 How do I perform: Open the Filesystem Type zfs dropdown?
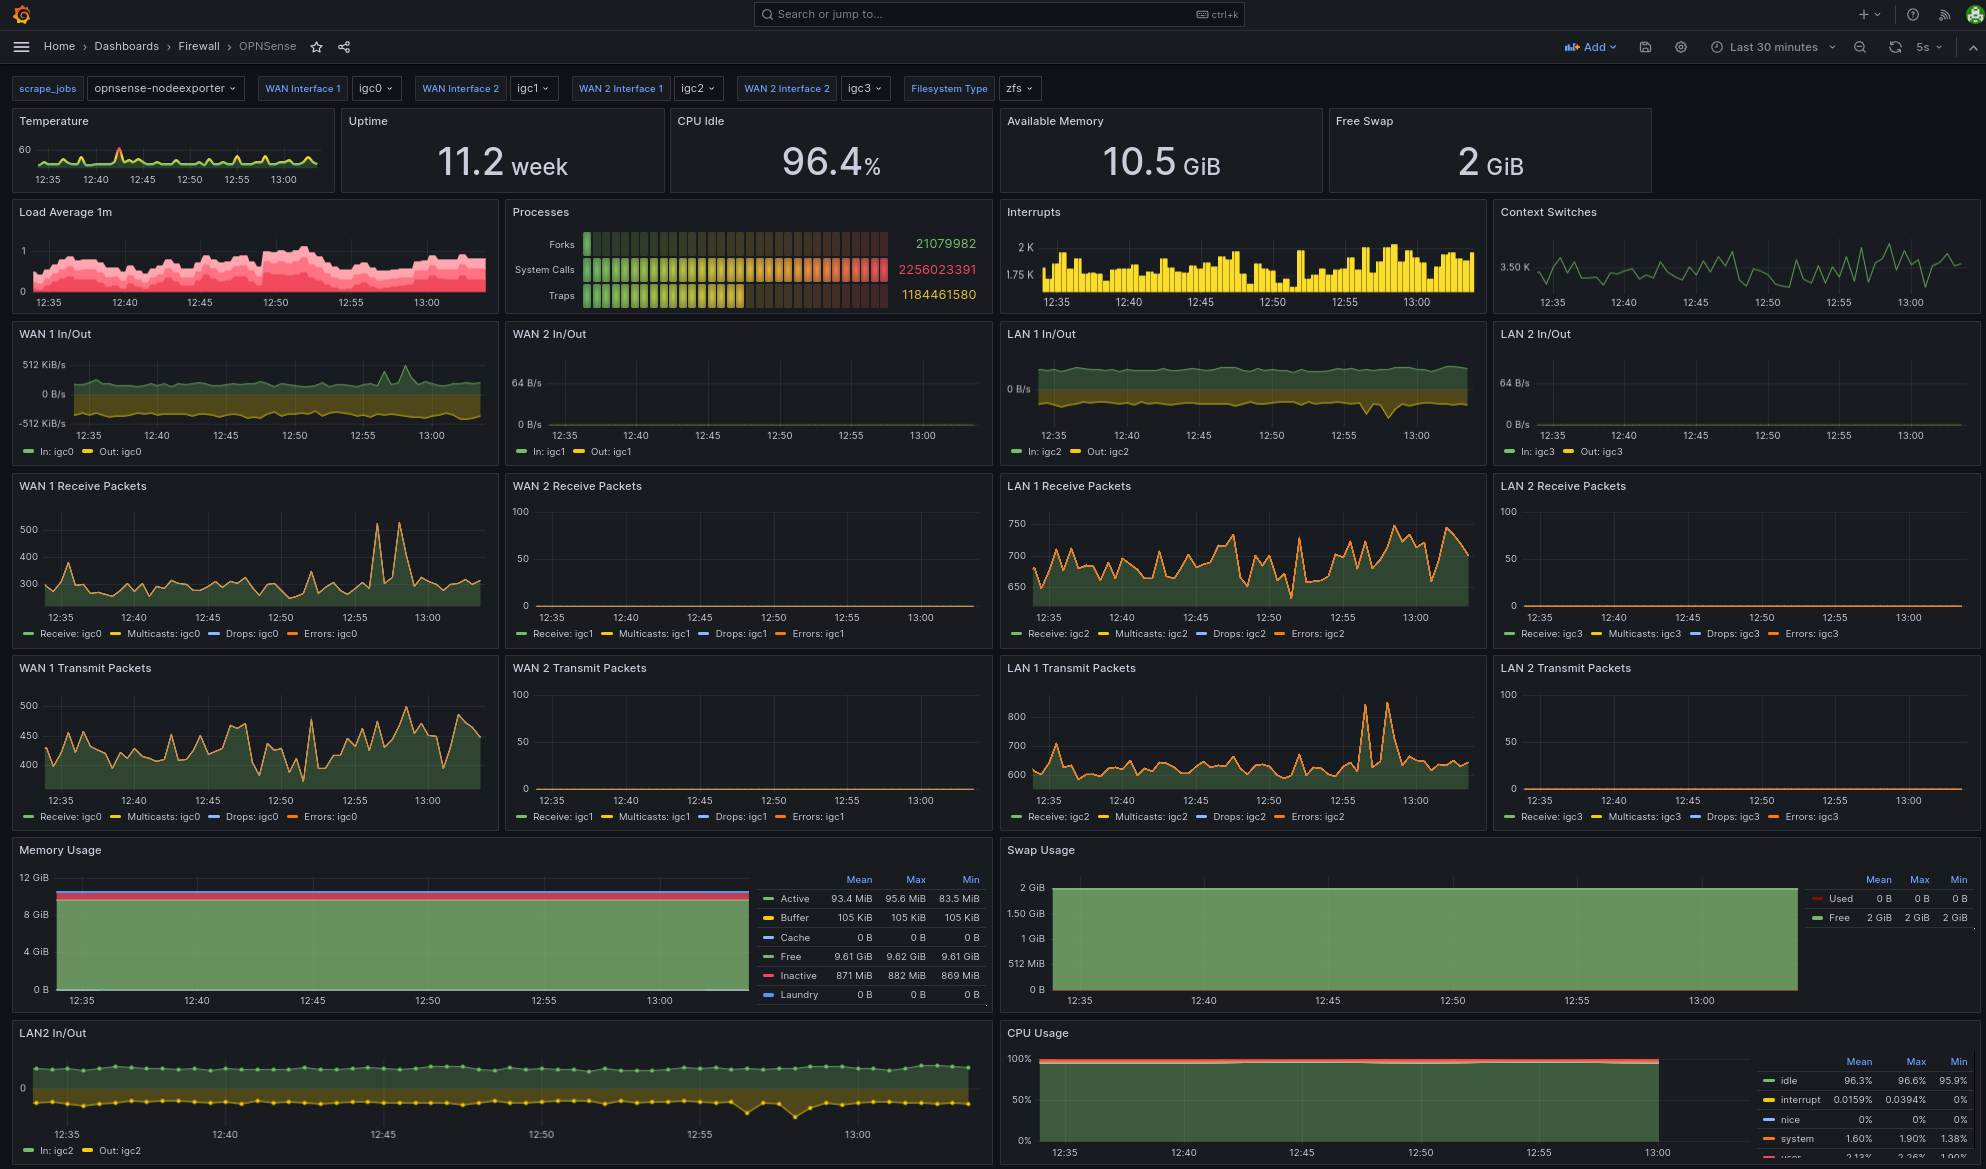coord(1020,89)
